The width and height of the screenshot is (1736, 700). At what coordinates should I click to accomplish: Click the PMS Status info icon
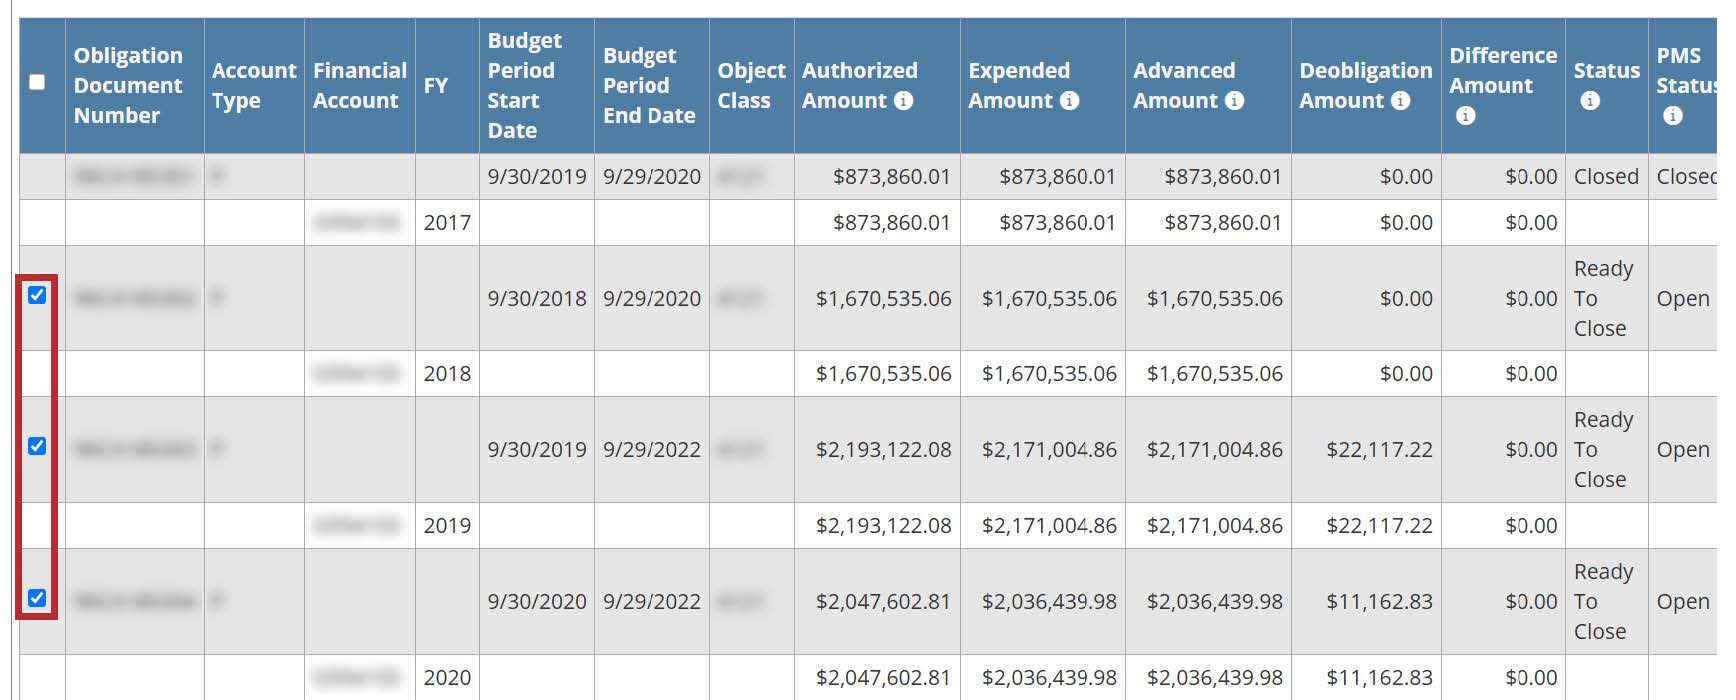pos(1672,116)
